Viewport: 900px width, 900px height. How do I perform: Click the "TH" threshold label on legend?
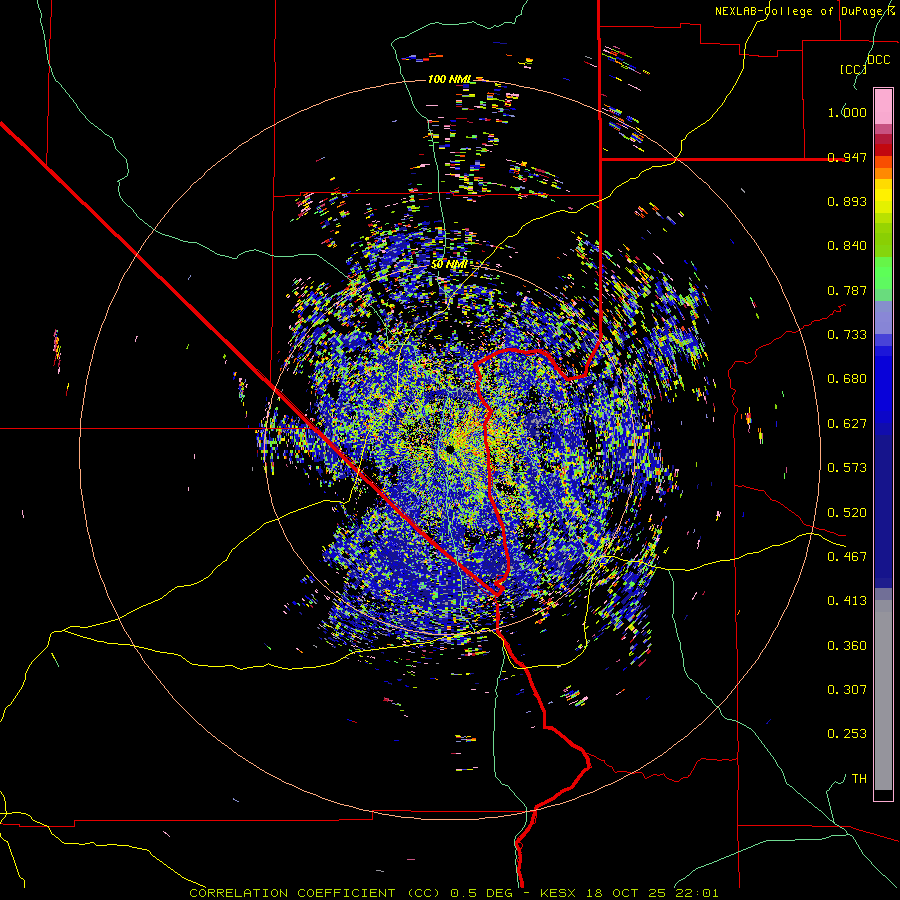point(859,779)
